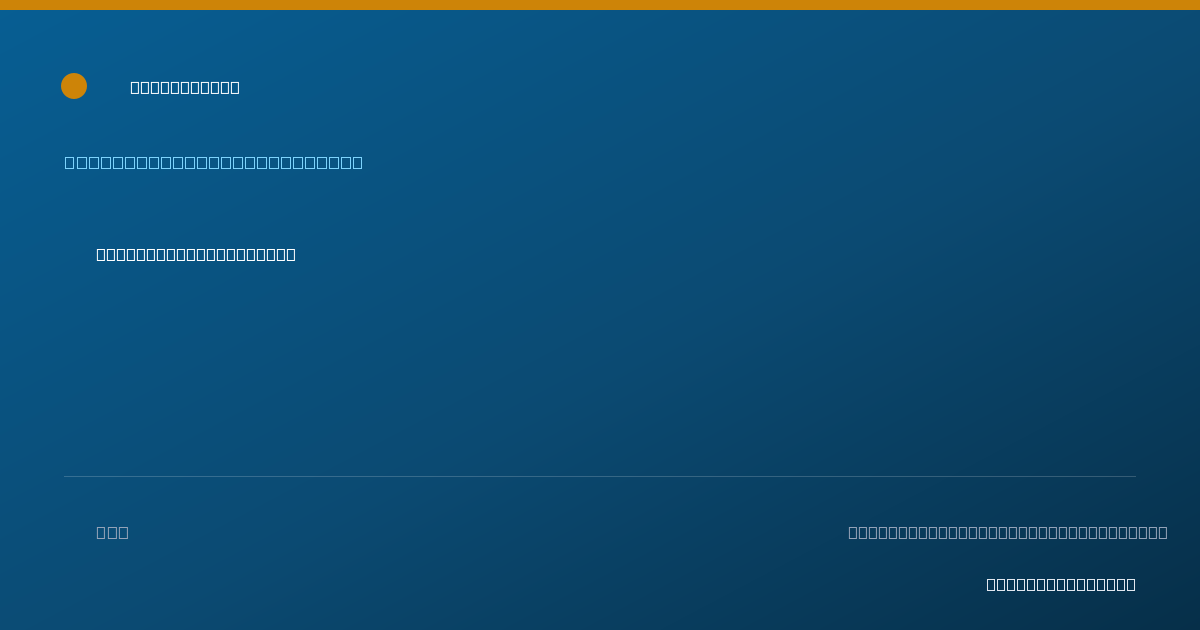This screenshot has height=630, width=1200.
Task: Click the white footer text at bottom right
Action: click(1061, 584)
